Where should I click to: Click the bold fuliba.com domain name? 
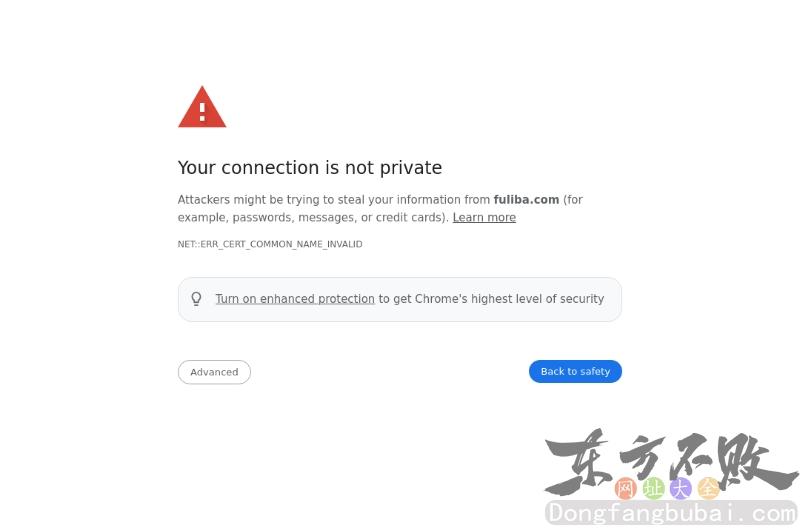526,199
